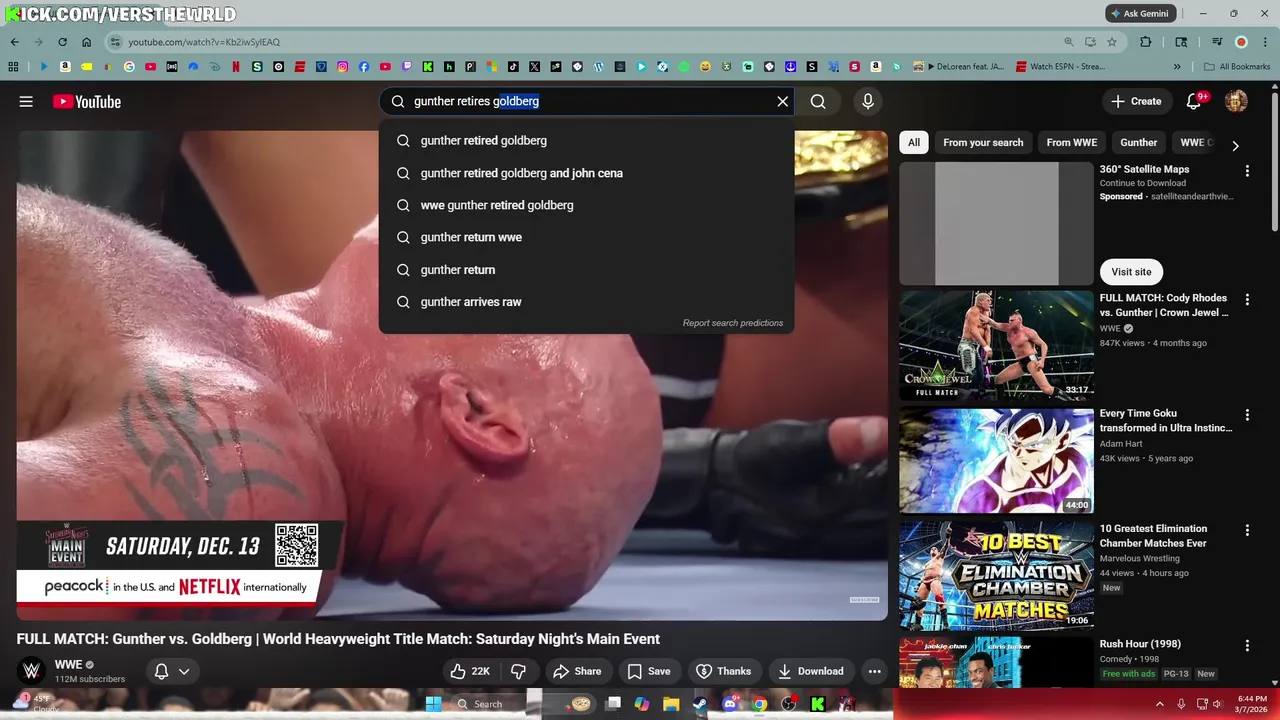This screenshot has height=720, width=1280.
Task: Select suggestion "gunther return wwe"
Action: coord(586,237)
